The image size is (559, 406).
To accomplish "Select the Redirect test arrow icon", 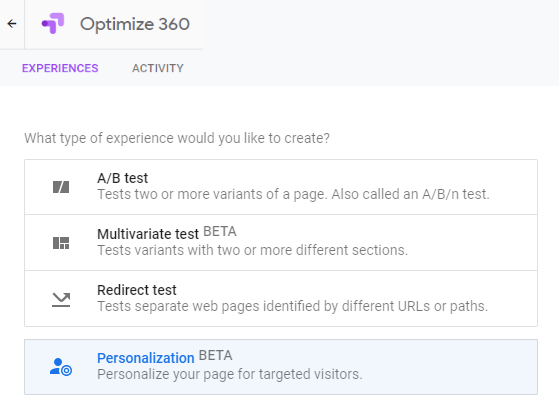I will [61, 300].
